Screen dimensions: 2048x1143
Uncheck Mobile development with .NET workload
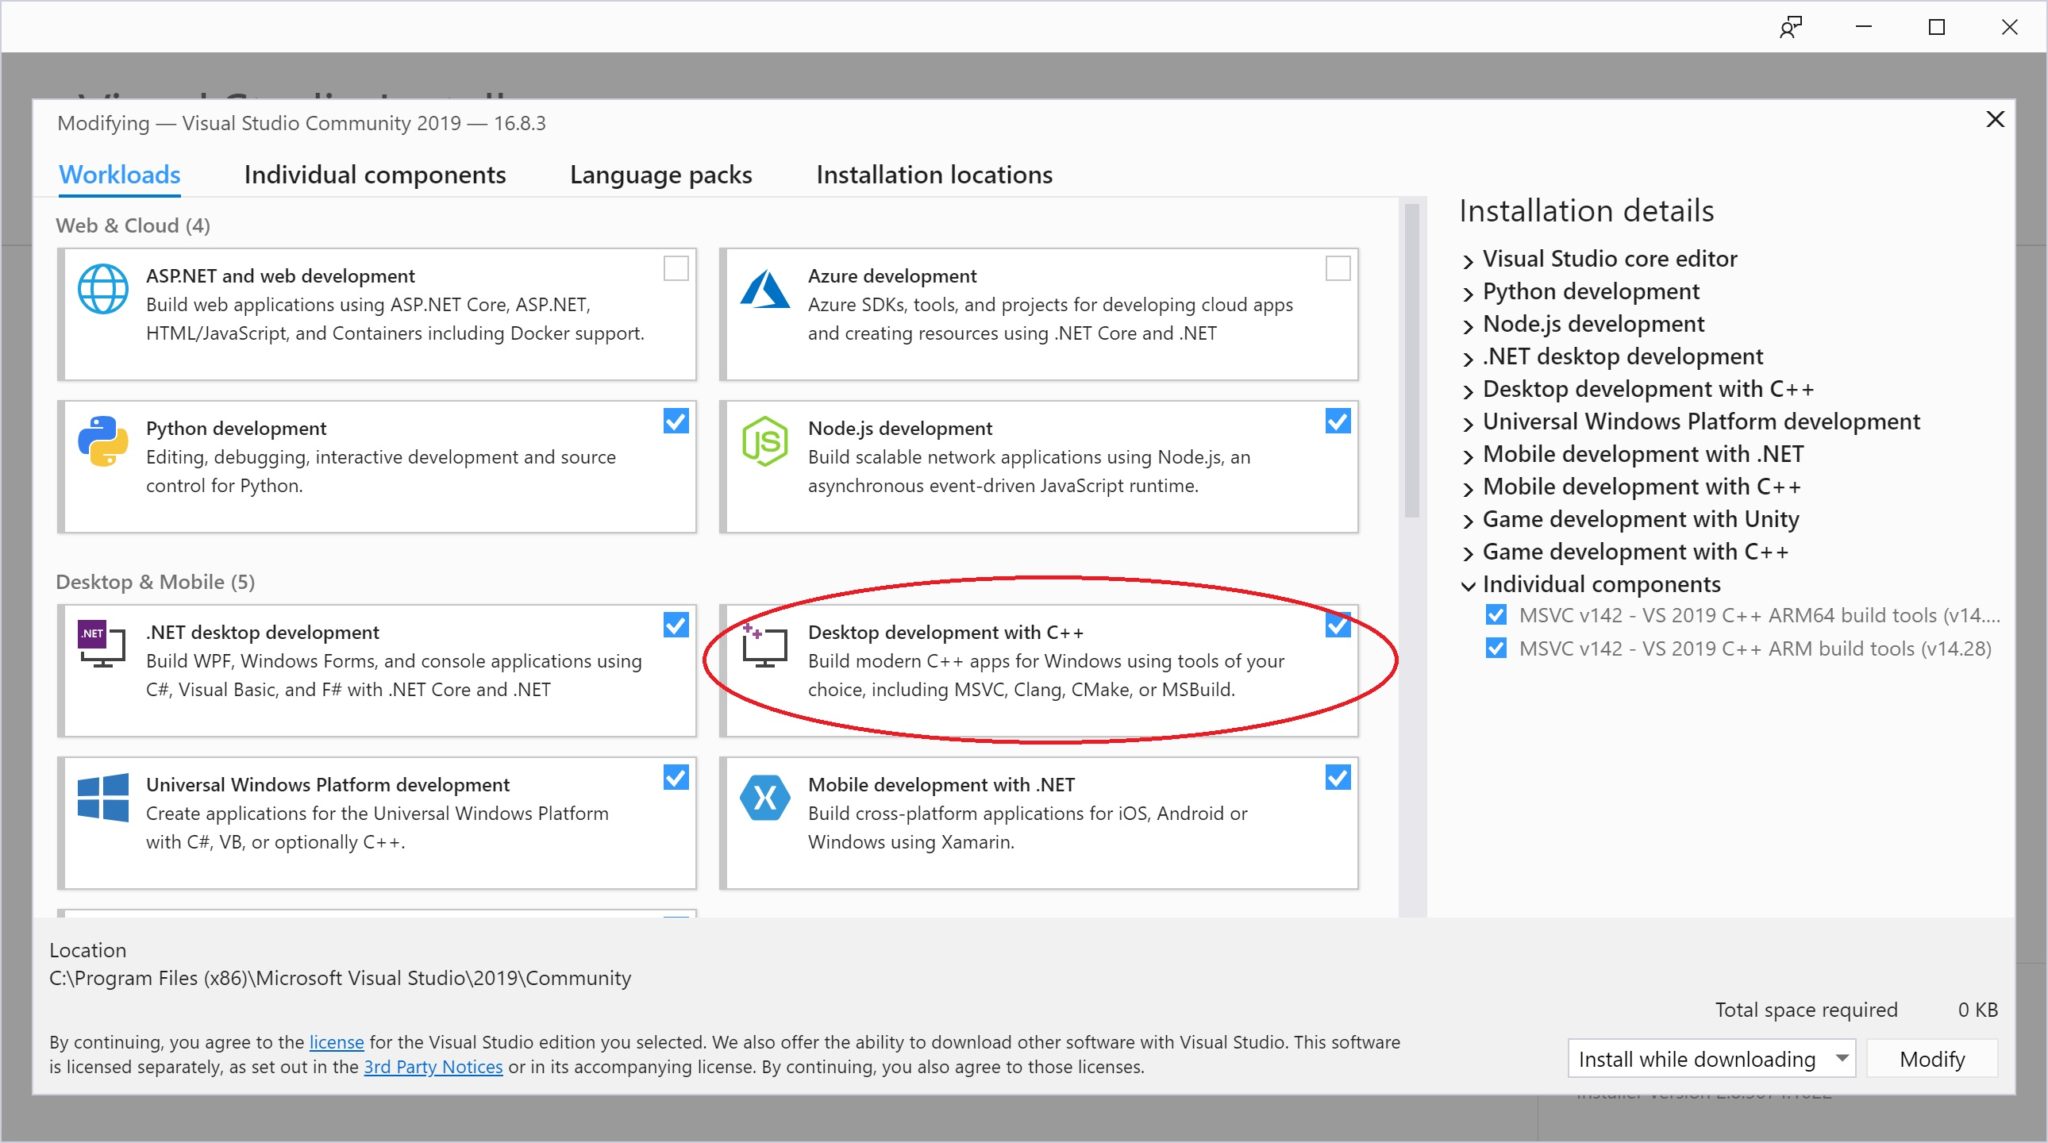[x=1338, y=777]
